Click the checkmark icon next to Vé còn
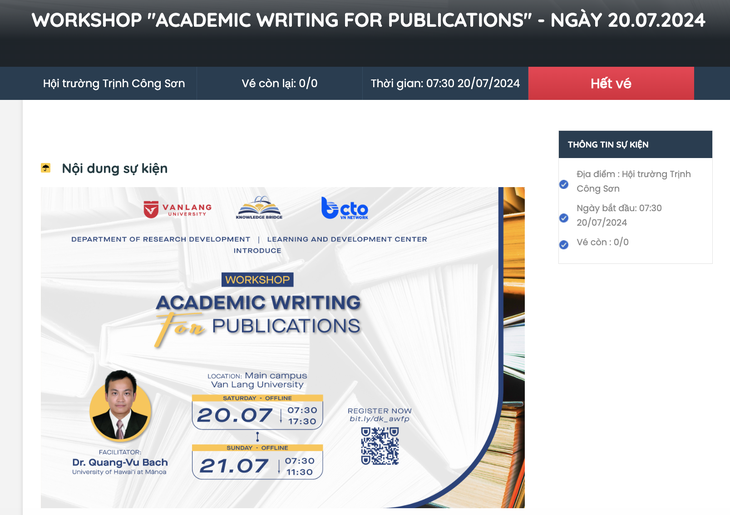 coord(564,244)
